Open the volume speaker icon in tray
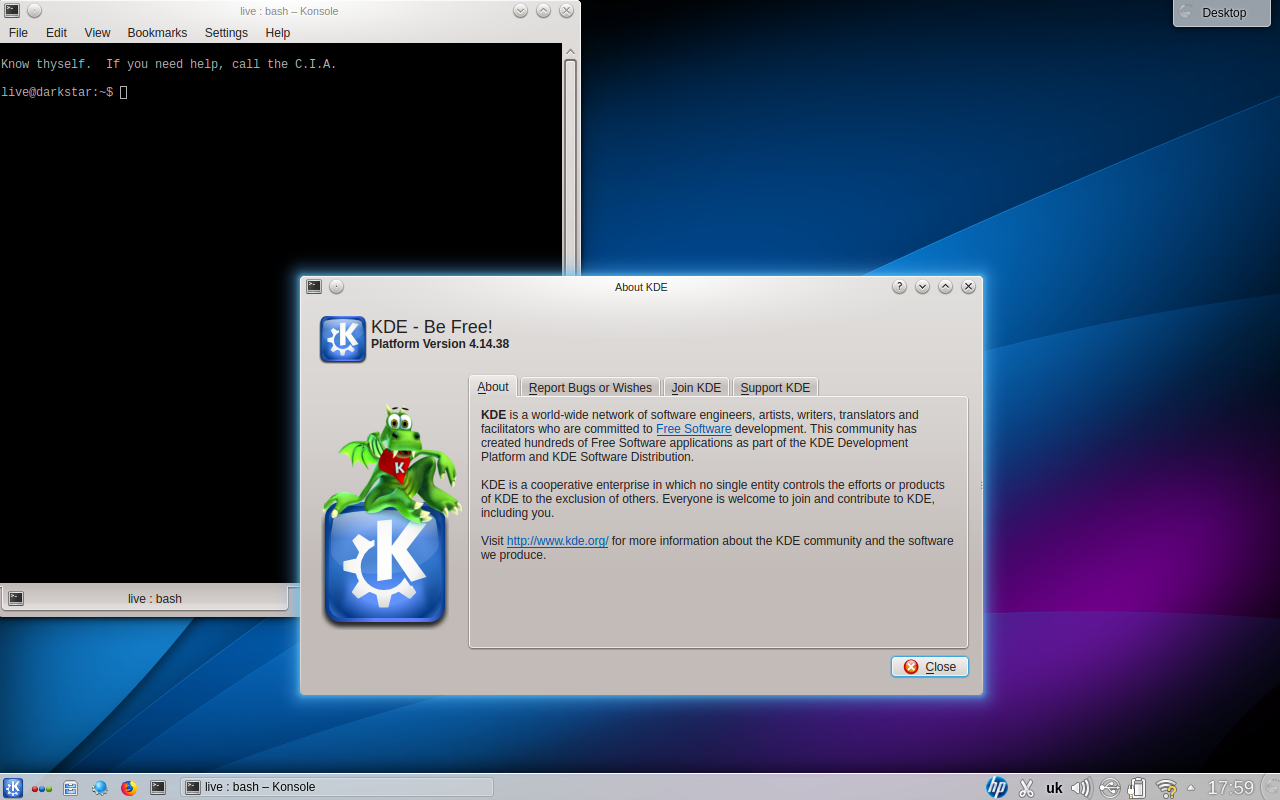 [x=1080, y=787]
